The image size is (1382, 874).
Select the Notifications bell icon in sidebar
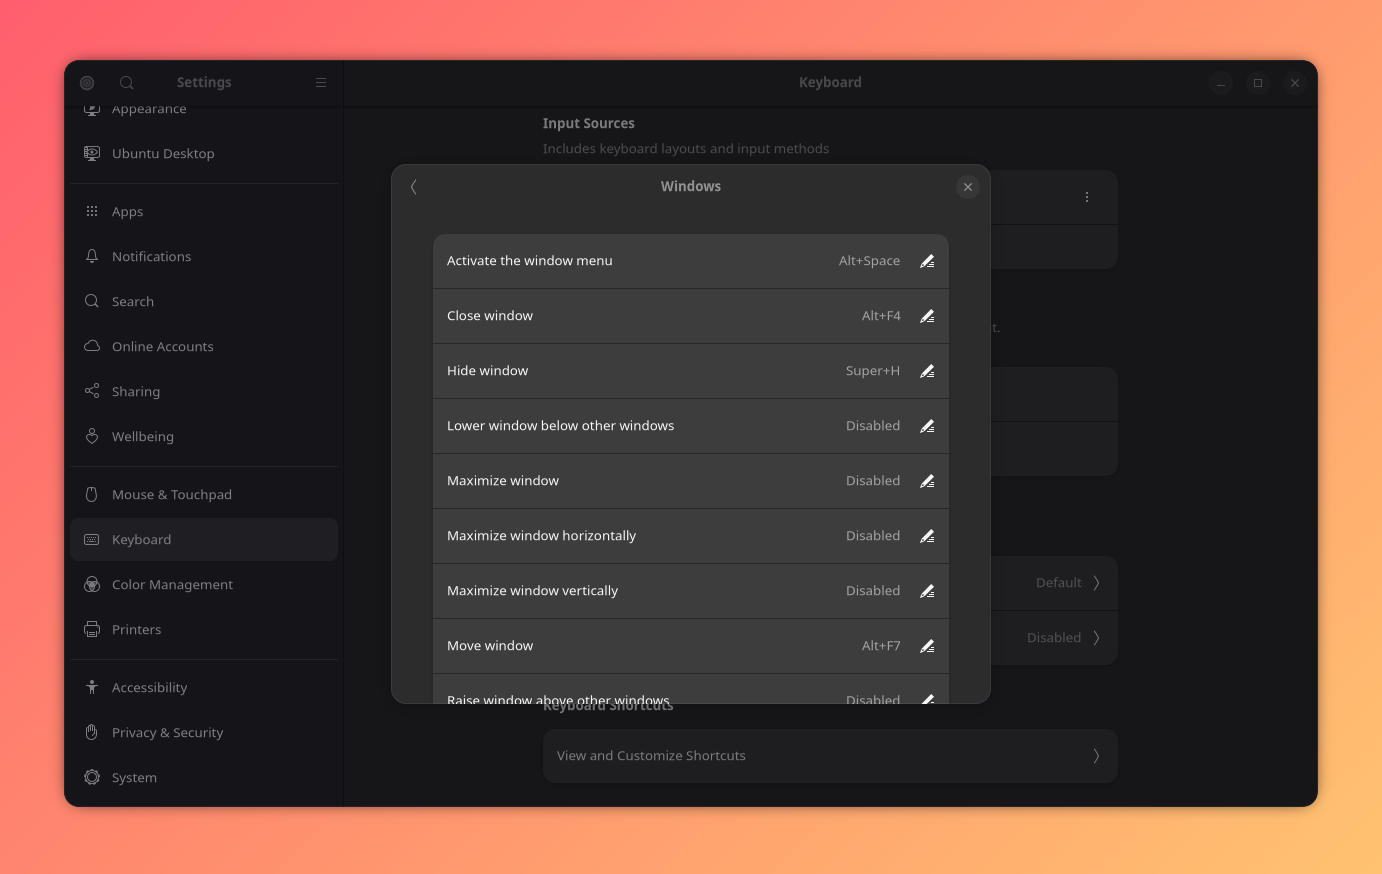tap(91, 256)
